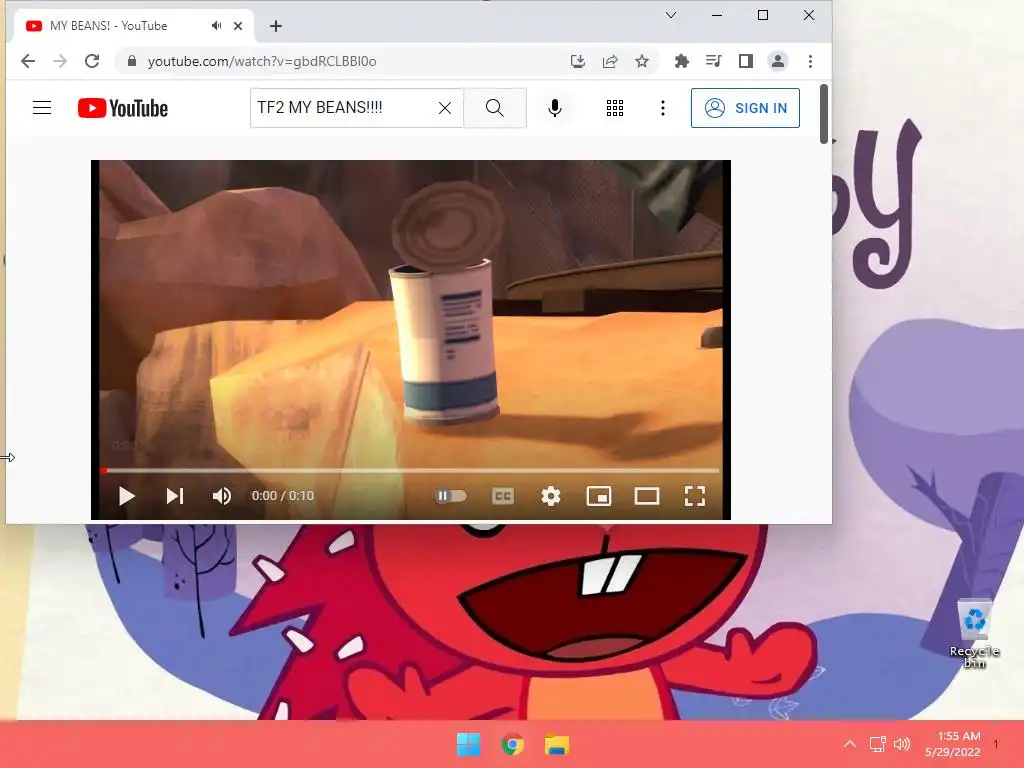This screenshot has height=768, width=1024.
Task: Install app from address bar icon
Action: point(577,61)
